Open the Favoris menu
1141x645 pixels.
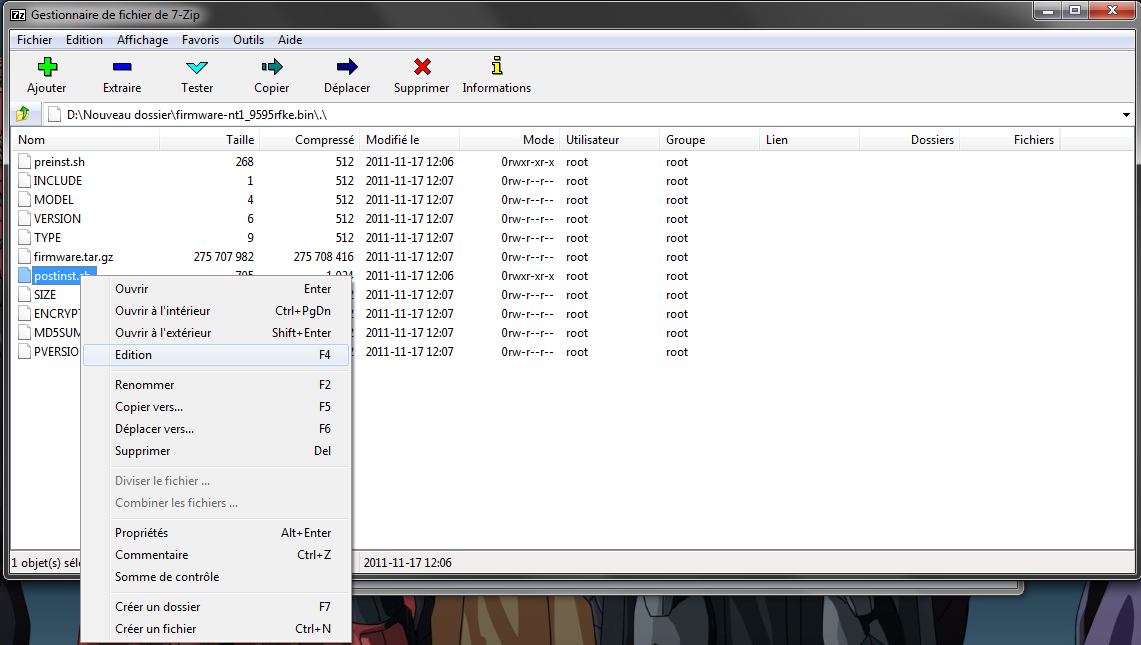point(200,40)
